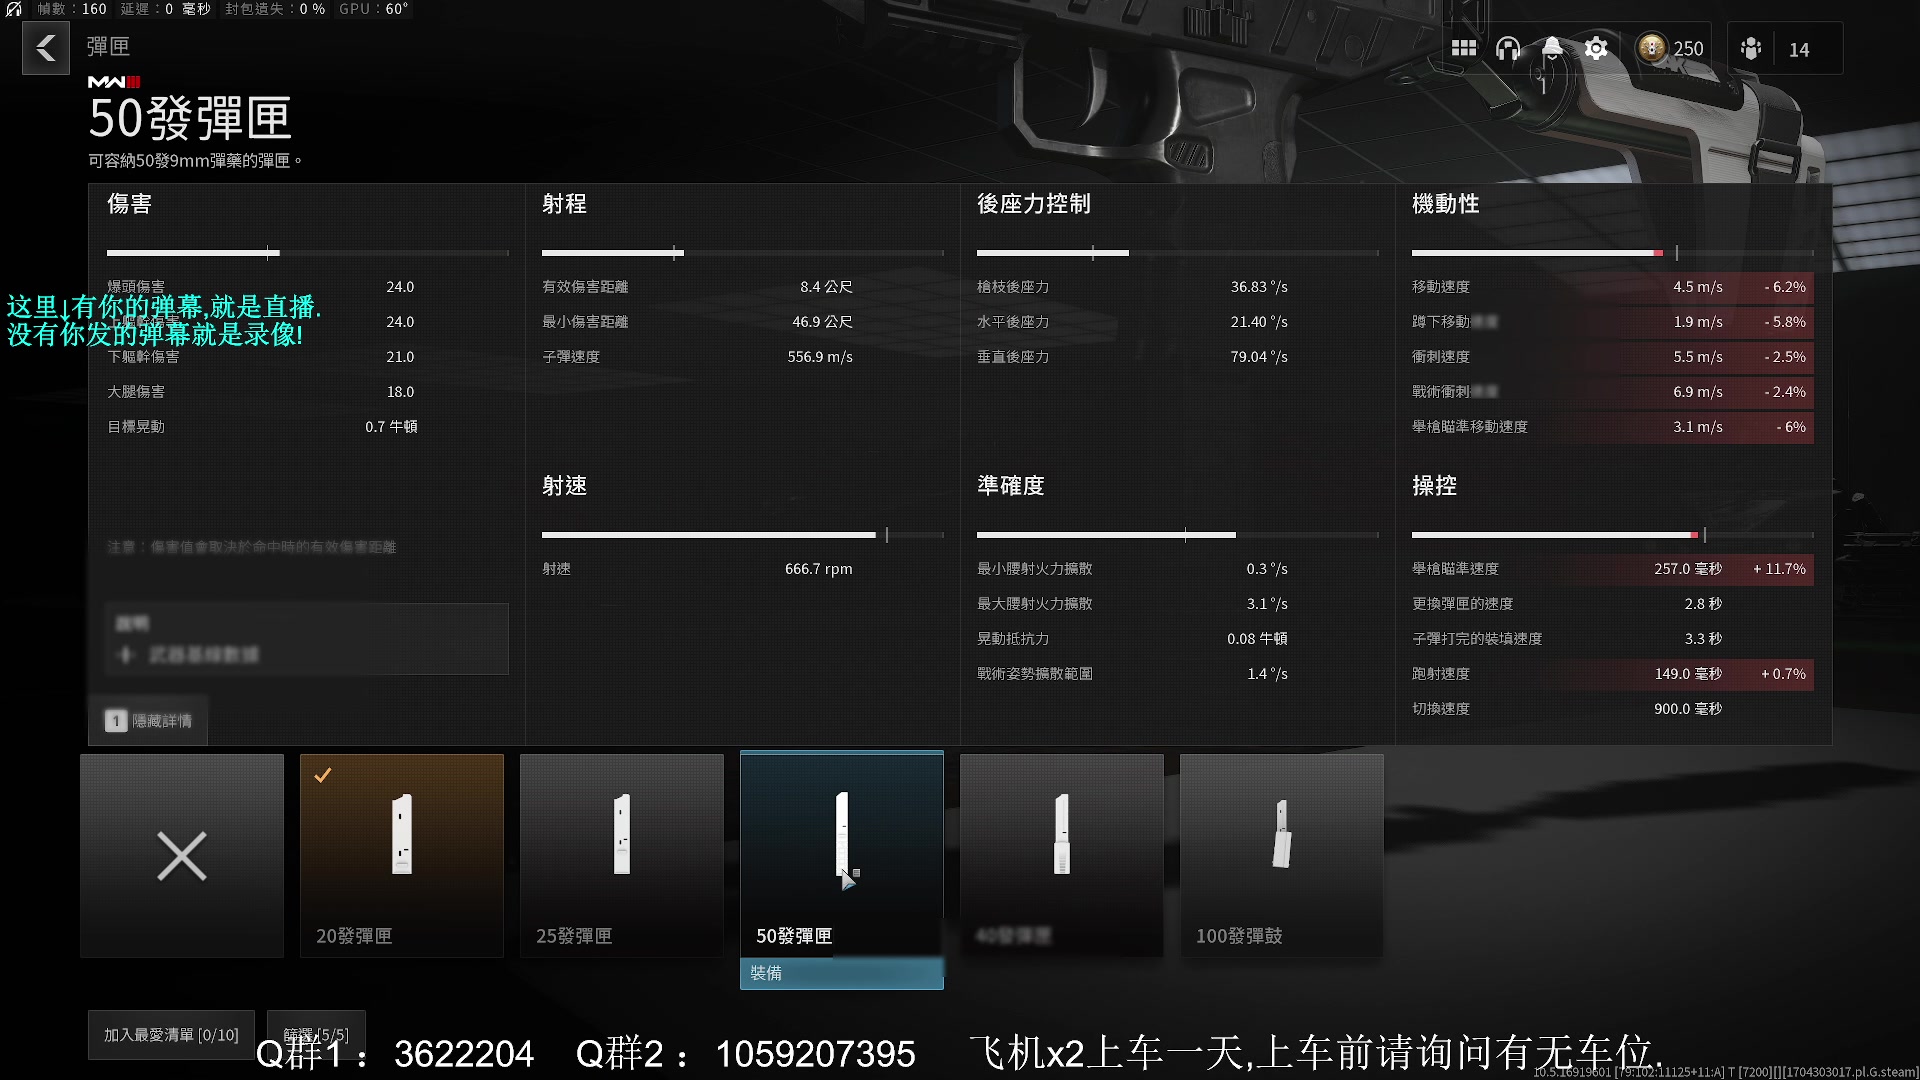Click the 舉槍瞄準速度 257.0 毫秒 row
Image resolution: width=1920 pixels, height=1080 pixels.
[1612, 569]
